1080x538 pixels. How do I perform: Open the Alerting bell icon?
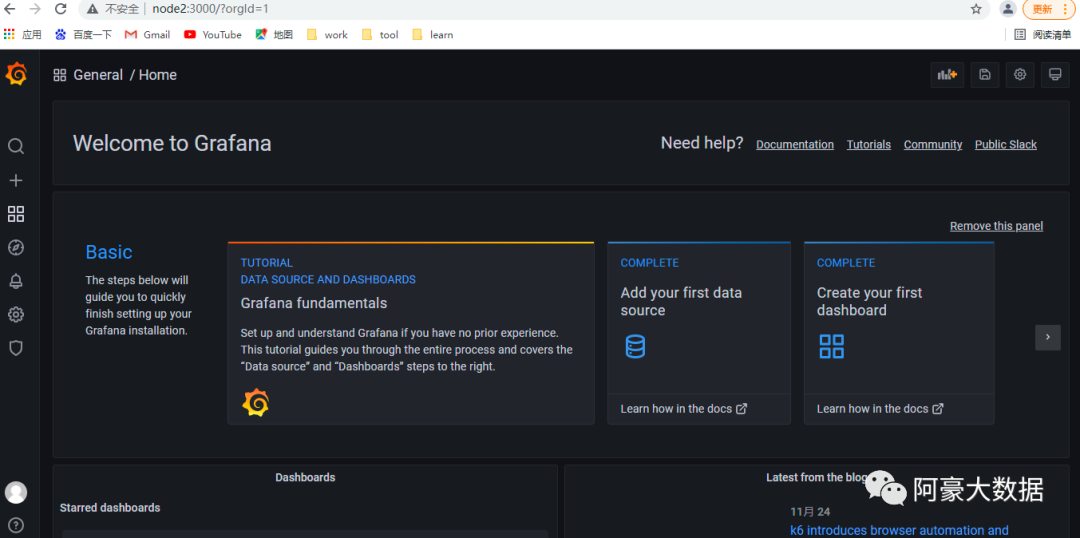16,281
